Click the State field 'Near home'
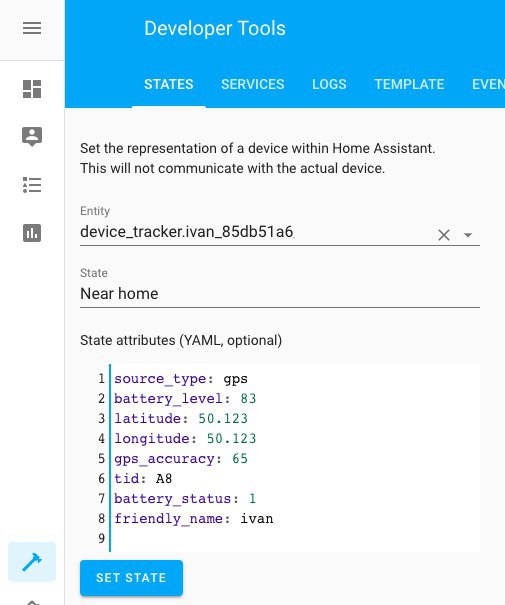Image resolution: width=505 pixels, height=605 pixels. [x=280, y=294]
